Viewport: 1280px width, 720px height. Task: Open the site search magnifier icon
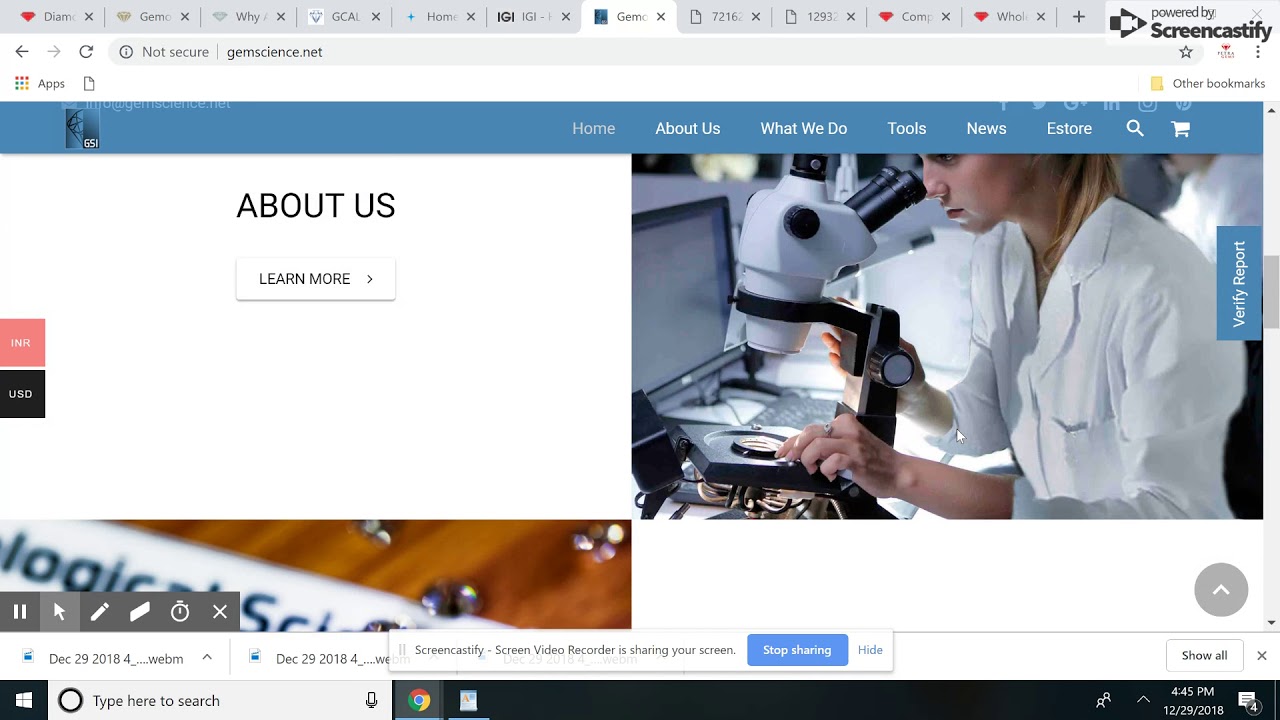(x=1135, y=128)
